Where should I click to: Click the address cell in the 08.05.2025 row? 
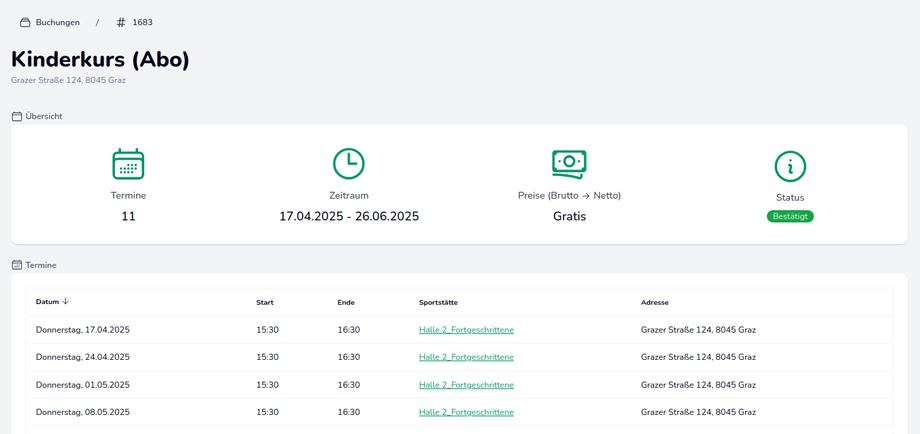point(698,412)
